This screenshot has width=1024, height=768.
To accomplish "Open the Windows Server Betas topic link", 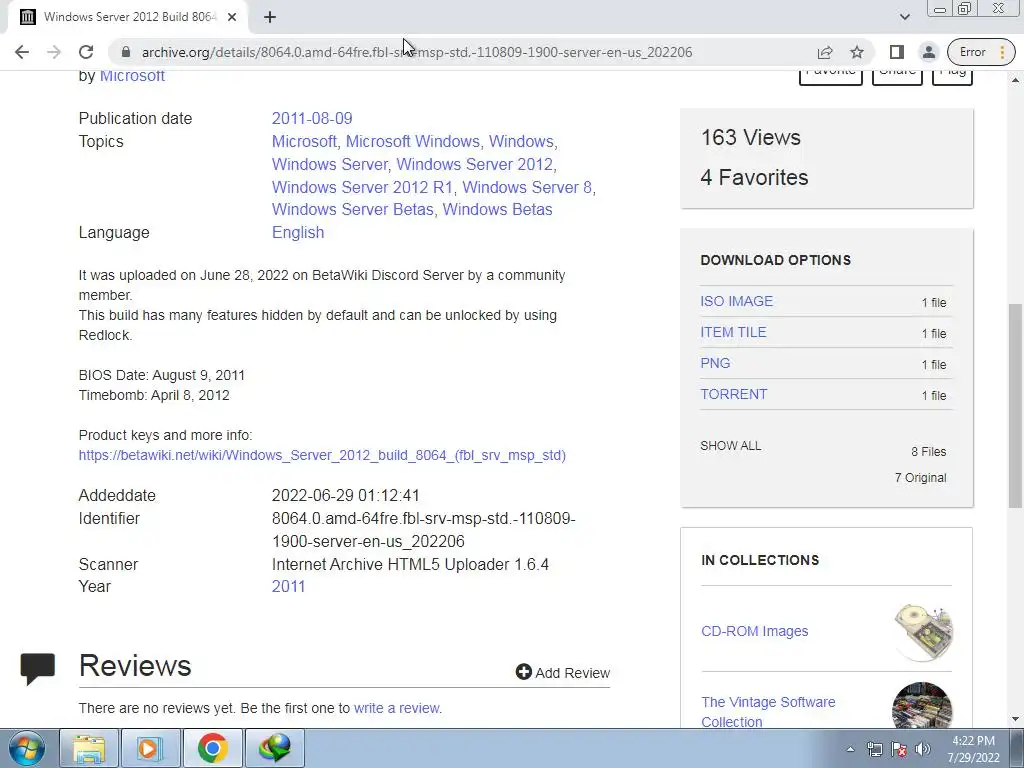I will point(353,209).
